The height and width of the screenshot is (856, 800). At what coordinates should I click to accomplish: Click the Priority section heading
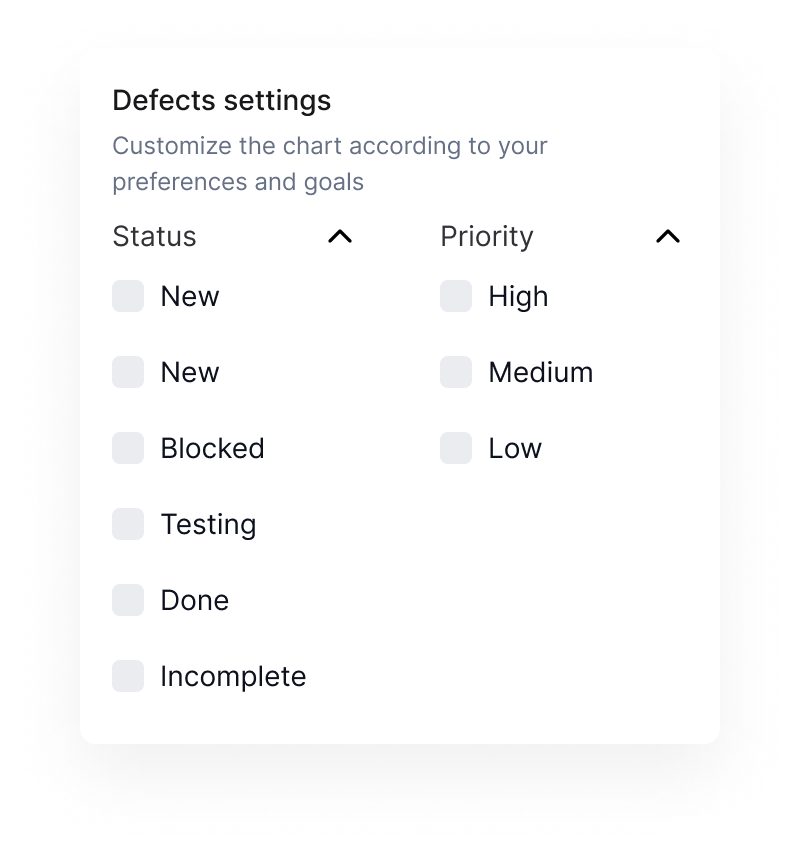click(x=487, y=236)
